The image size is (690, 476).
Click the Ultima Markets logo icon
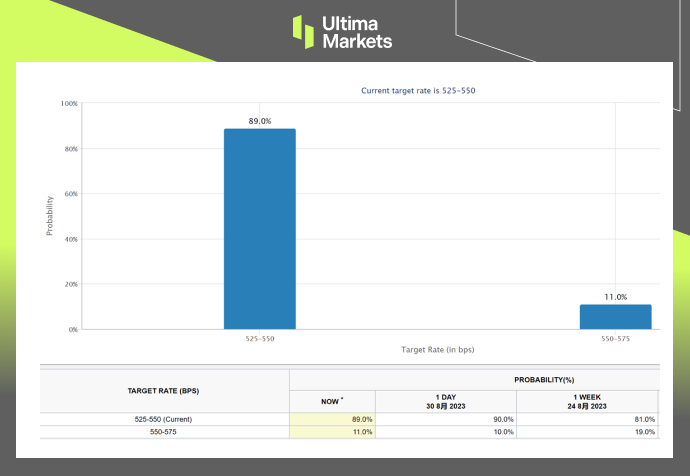pos(303,32)
